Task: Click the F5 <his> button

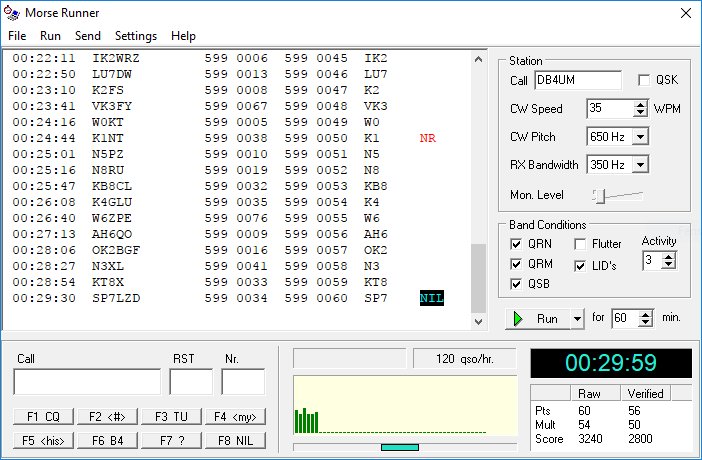Action: pos(43,440)
